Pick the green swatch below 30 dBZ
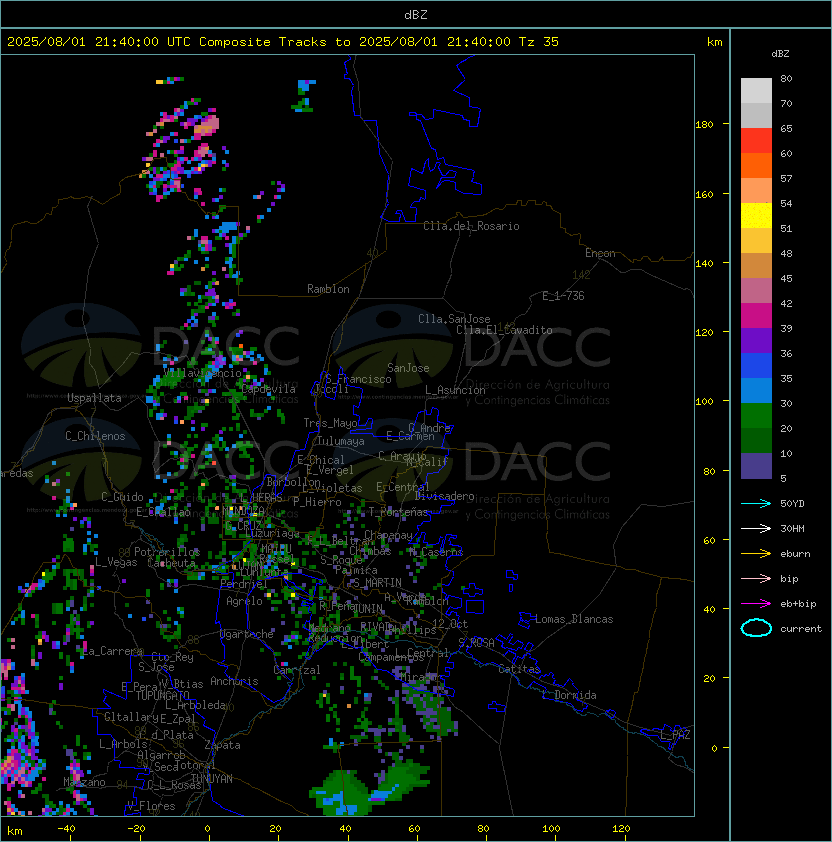Viewport: 832px width, 842px height. pos(756,416)
